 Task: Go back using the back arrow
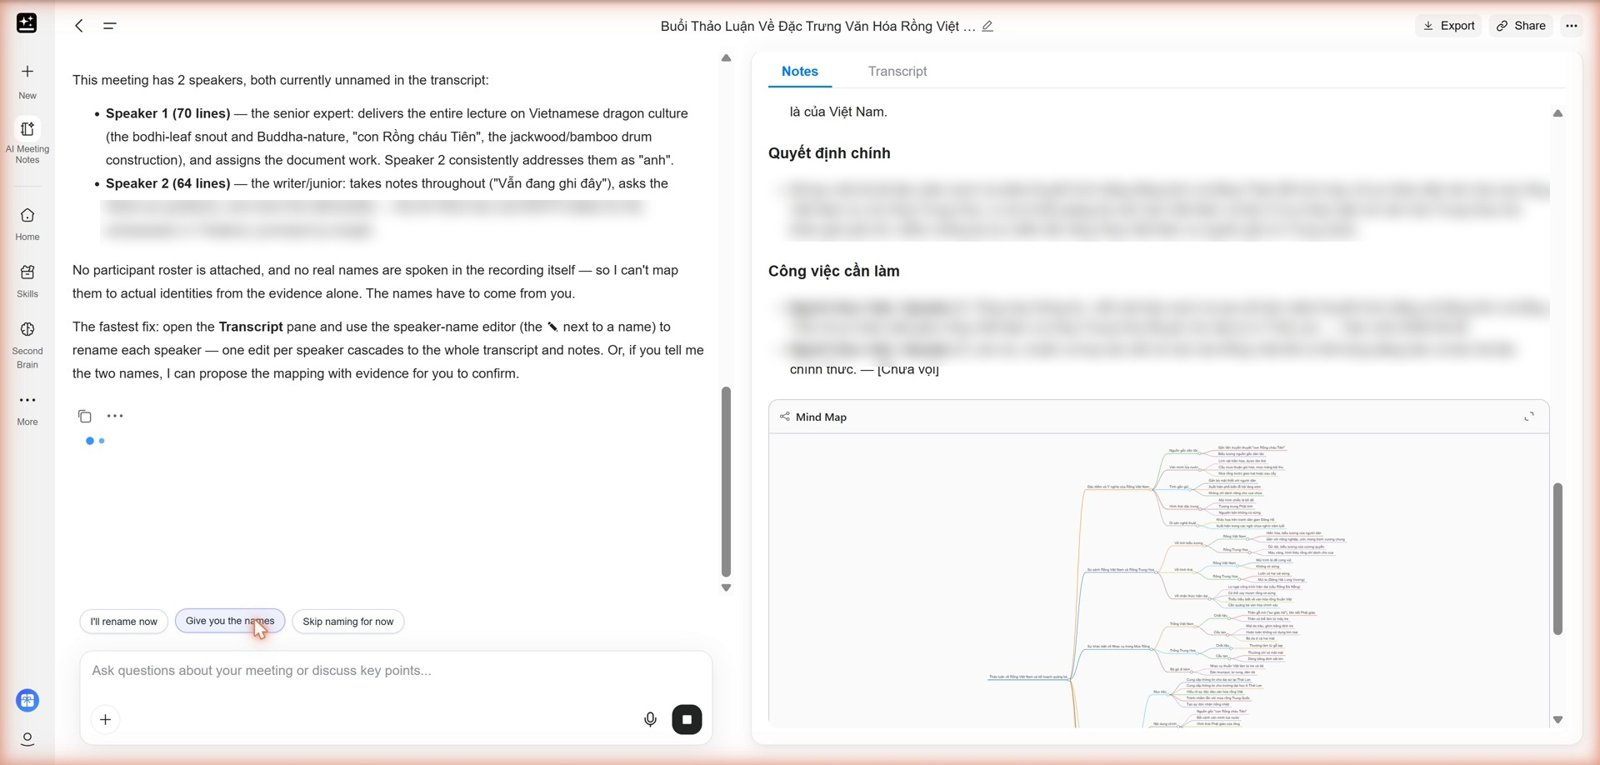[79, 26]
